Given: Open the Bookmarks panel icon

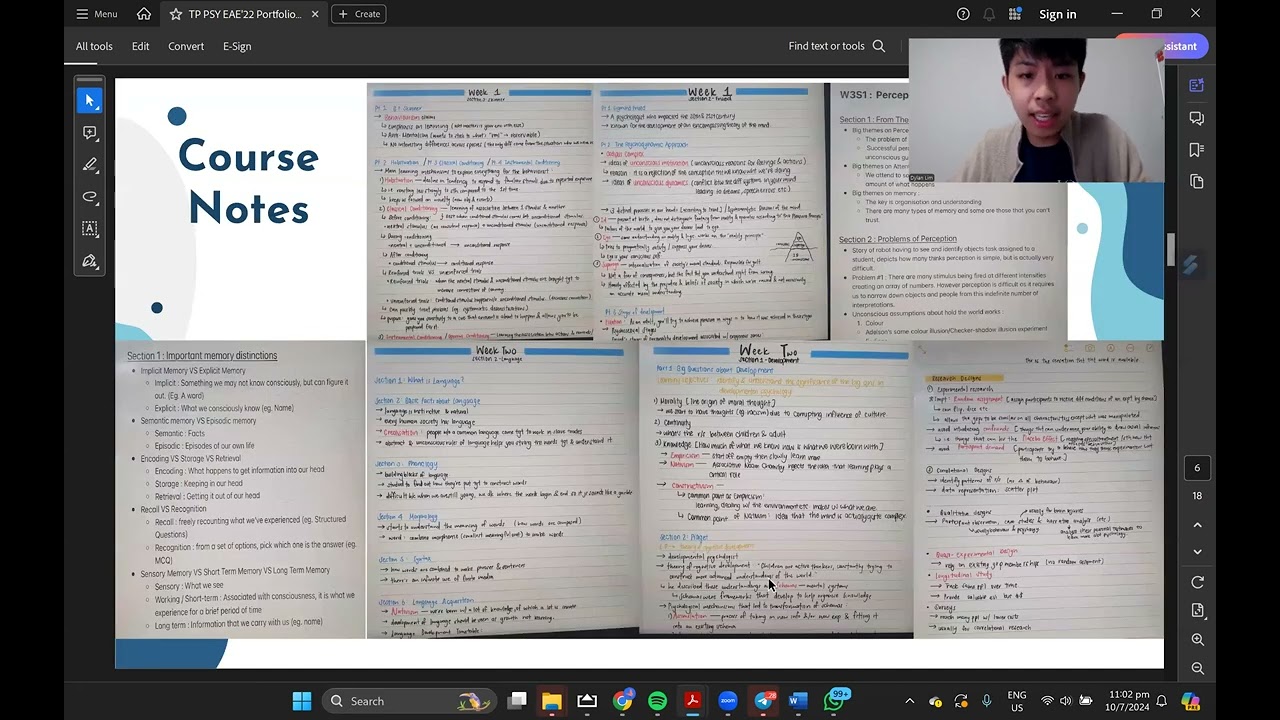Looking at the screenshot, I should [1197, 150].
